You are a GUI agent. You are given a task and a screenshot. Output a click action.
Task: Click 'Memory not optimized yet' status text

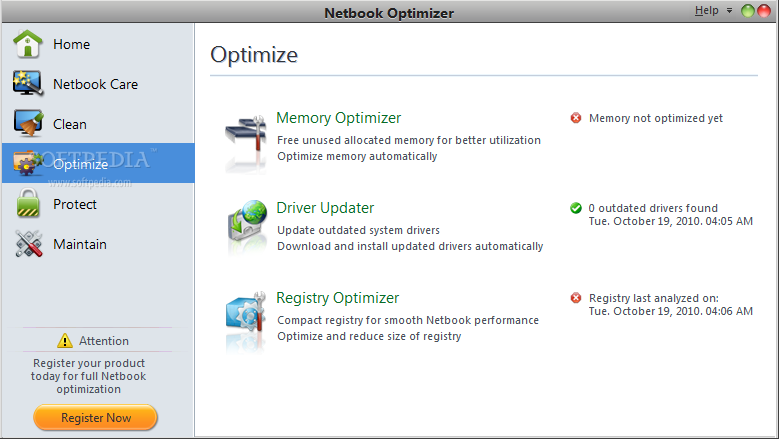pyautogui.click(x=656, y=118)
